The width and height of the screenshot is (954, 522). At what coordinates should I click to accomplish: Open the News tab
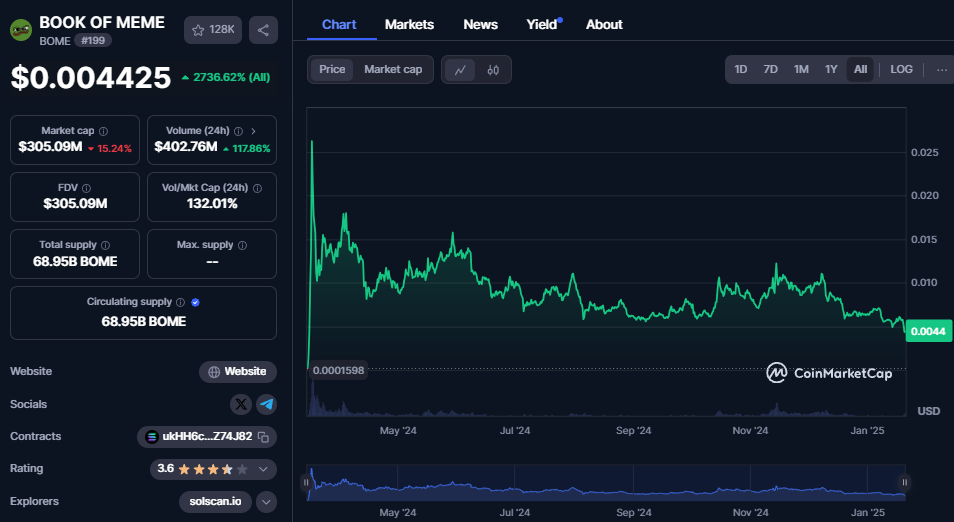click(x=481, y=24)
